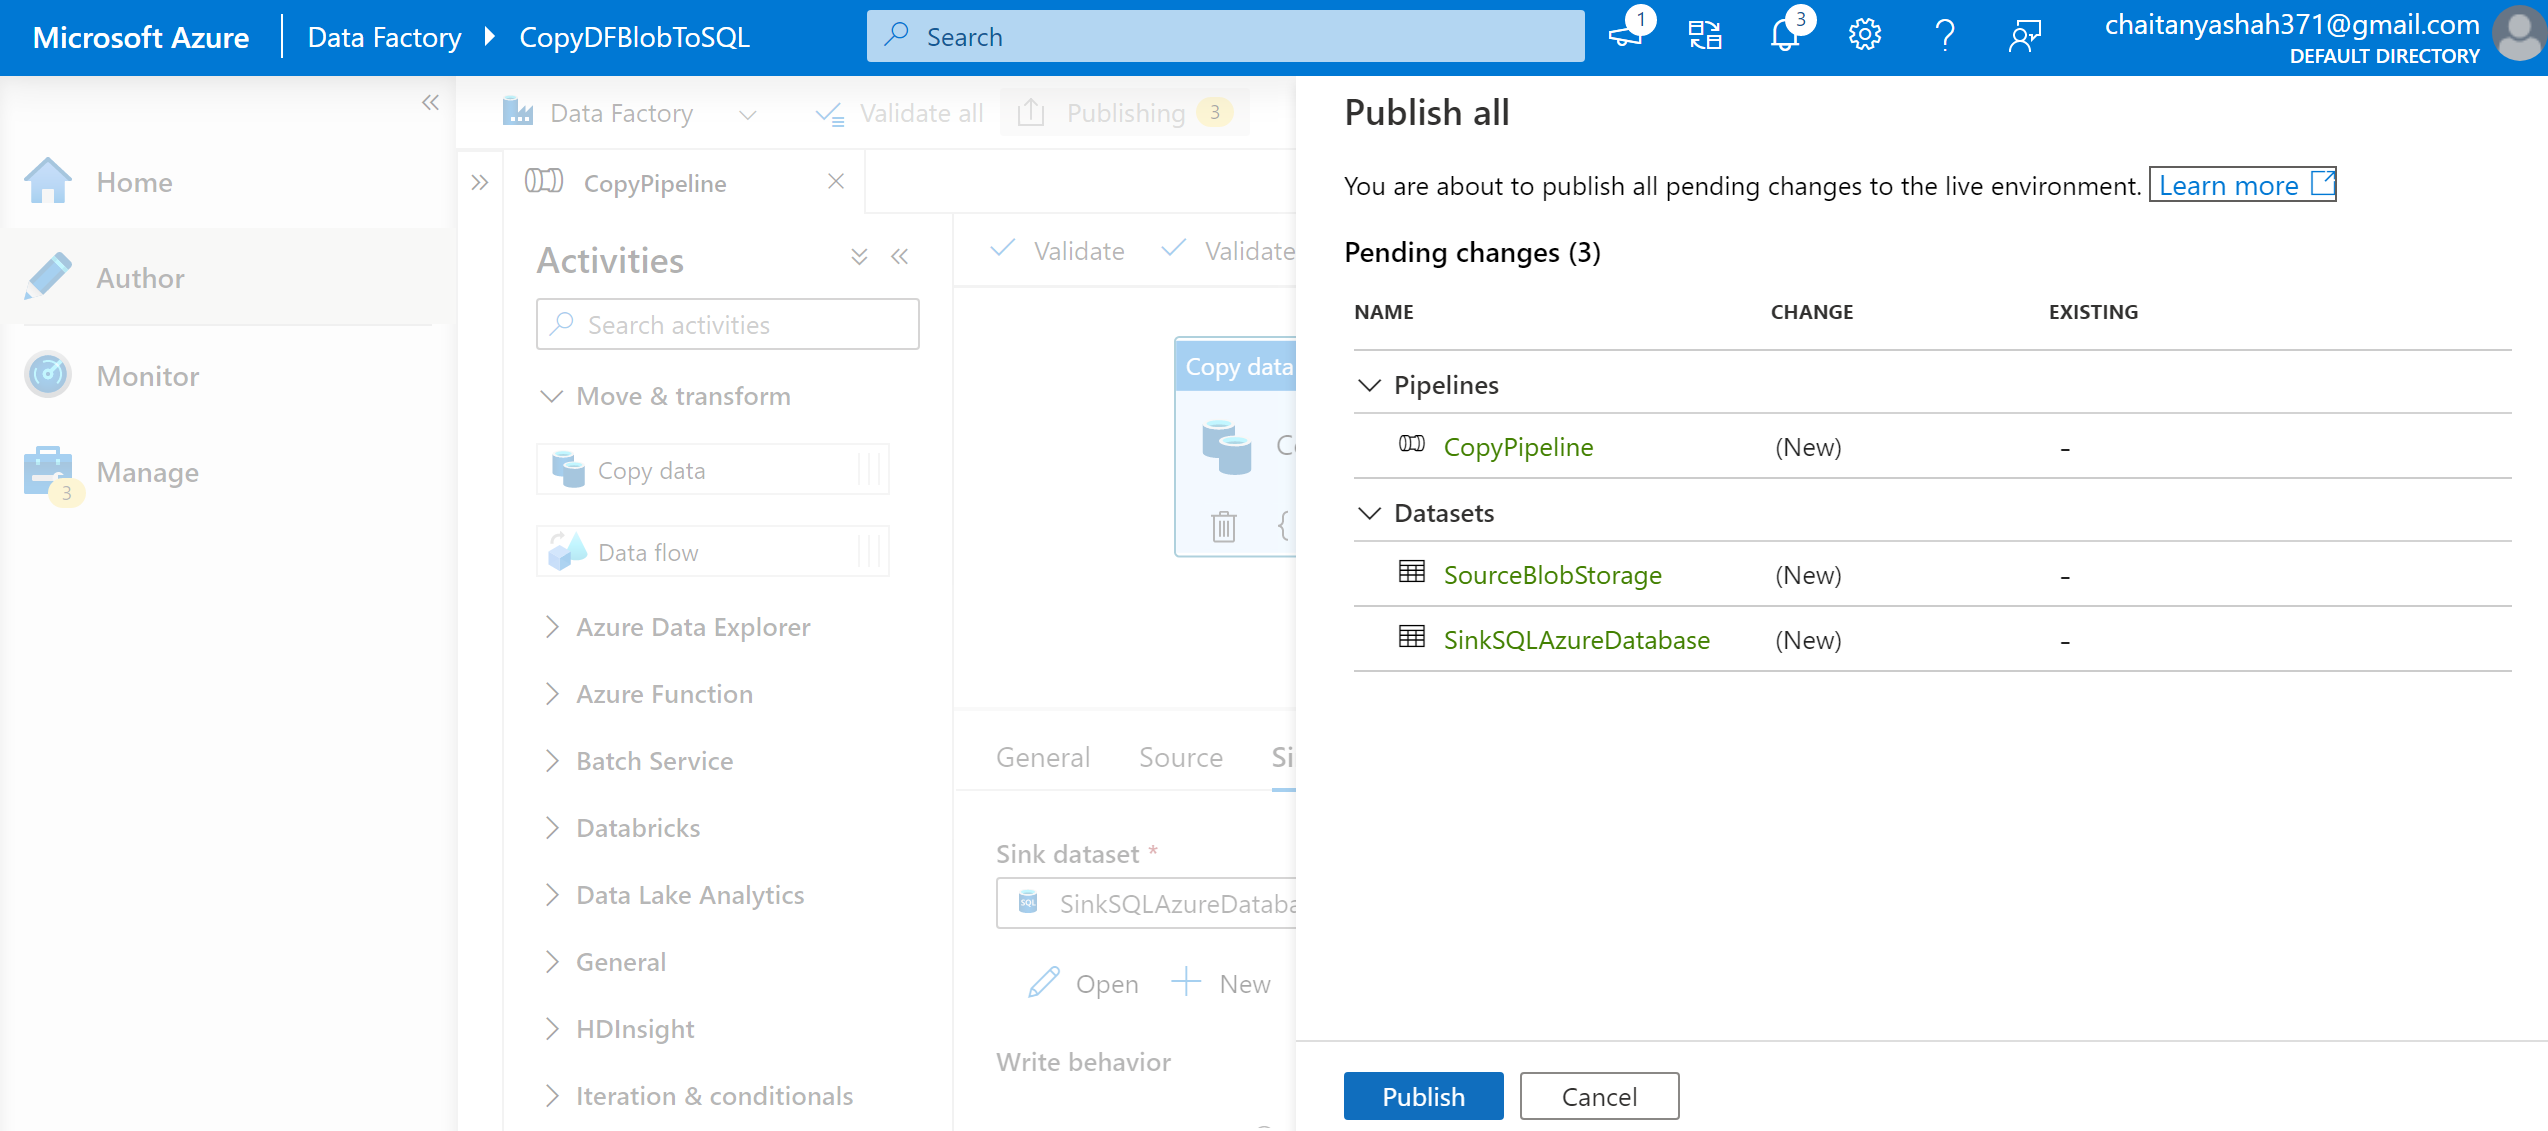Click the top Search box
This screenshot has width=2548, height=1131.
1225,36
